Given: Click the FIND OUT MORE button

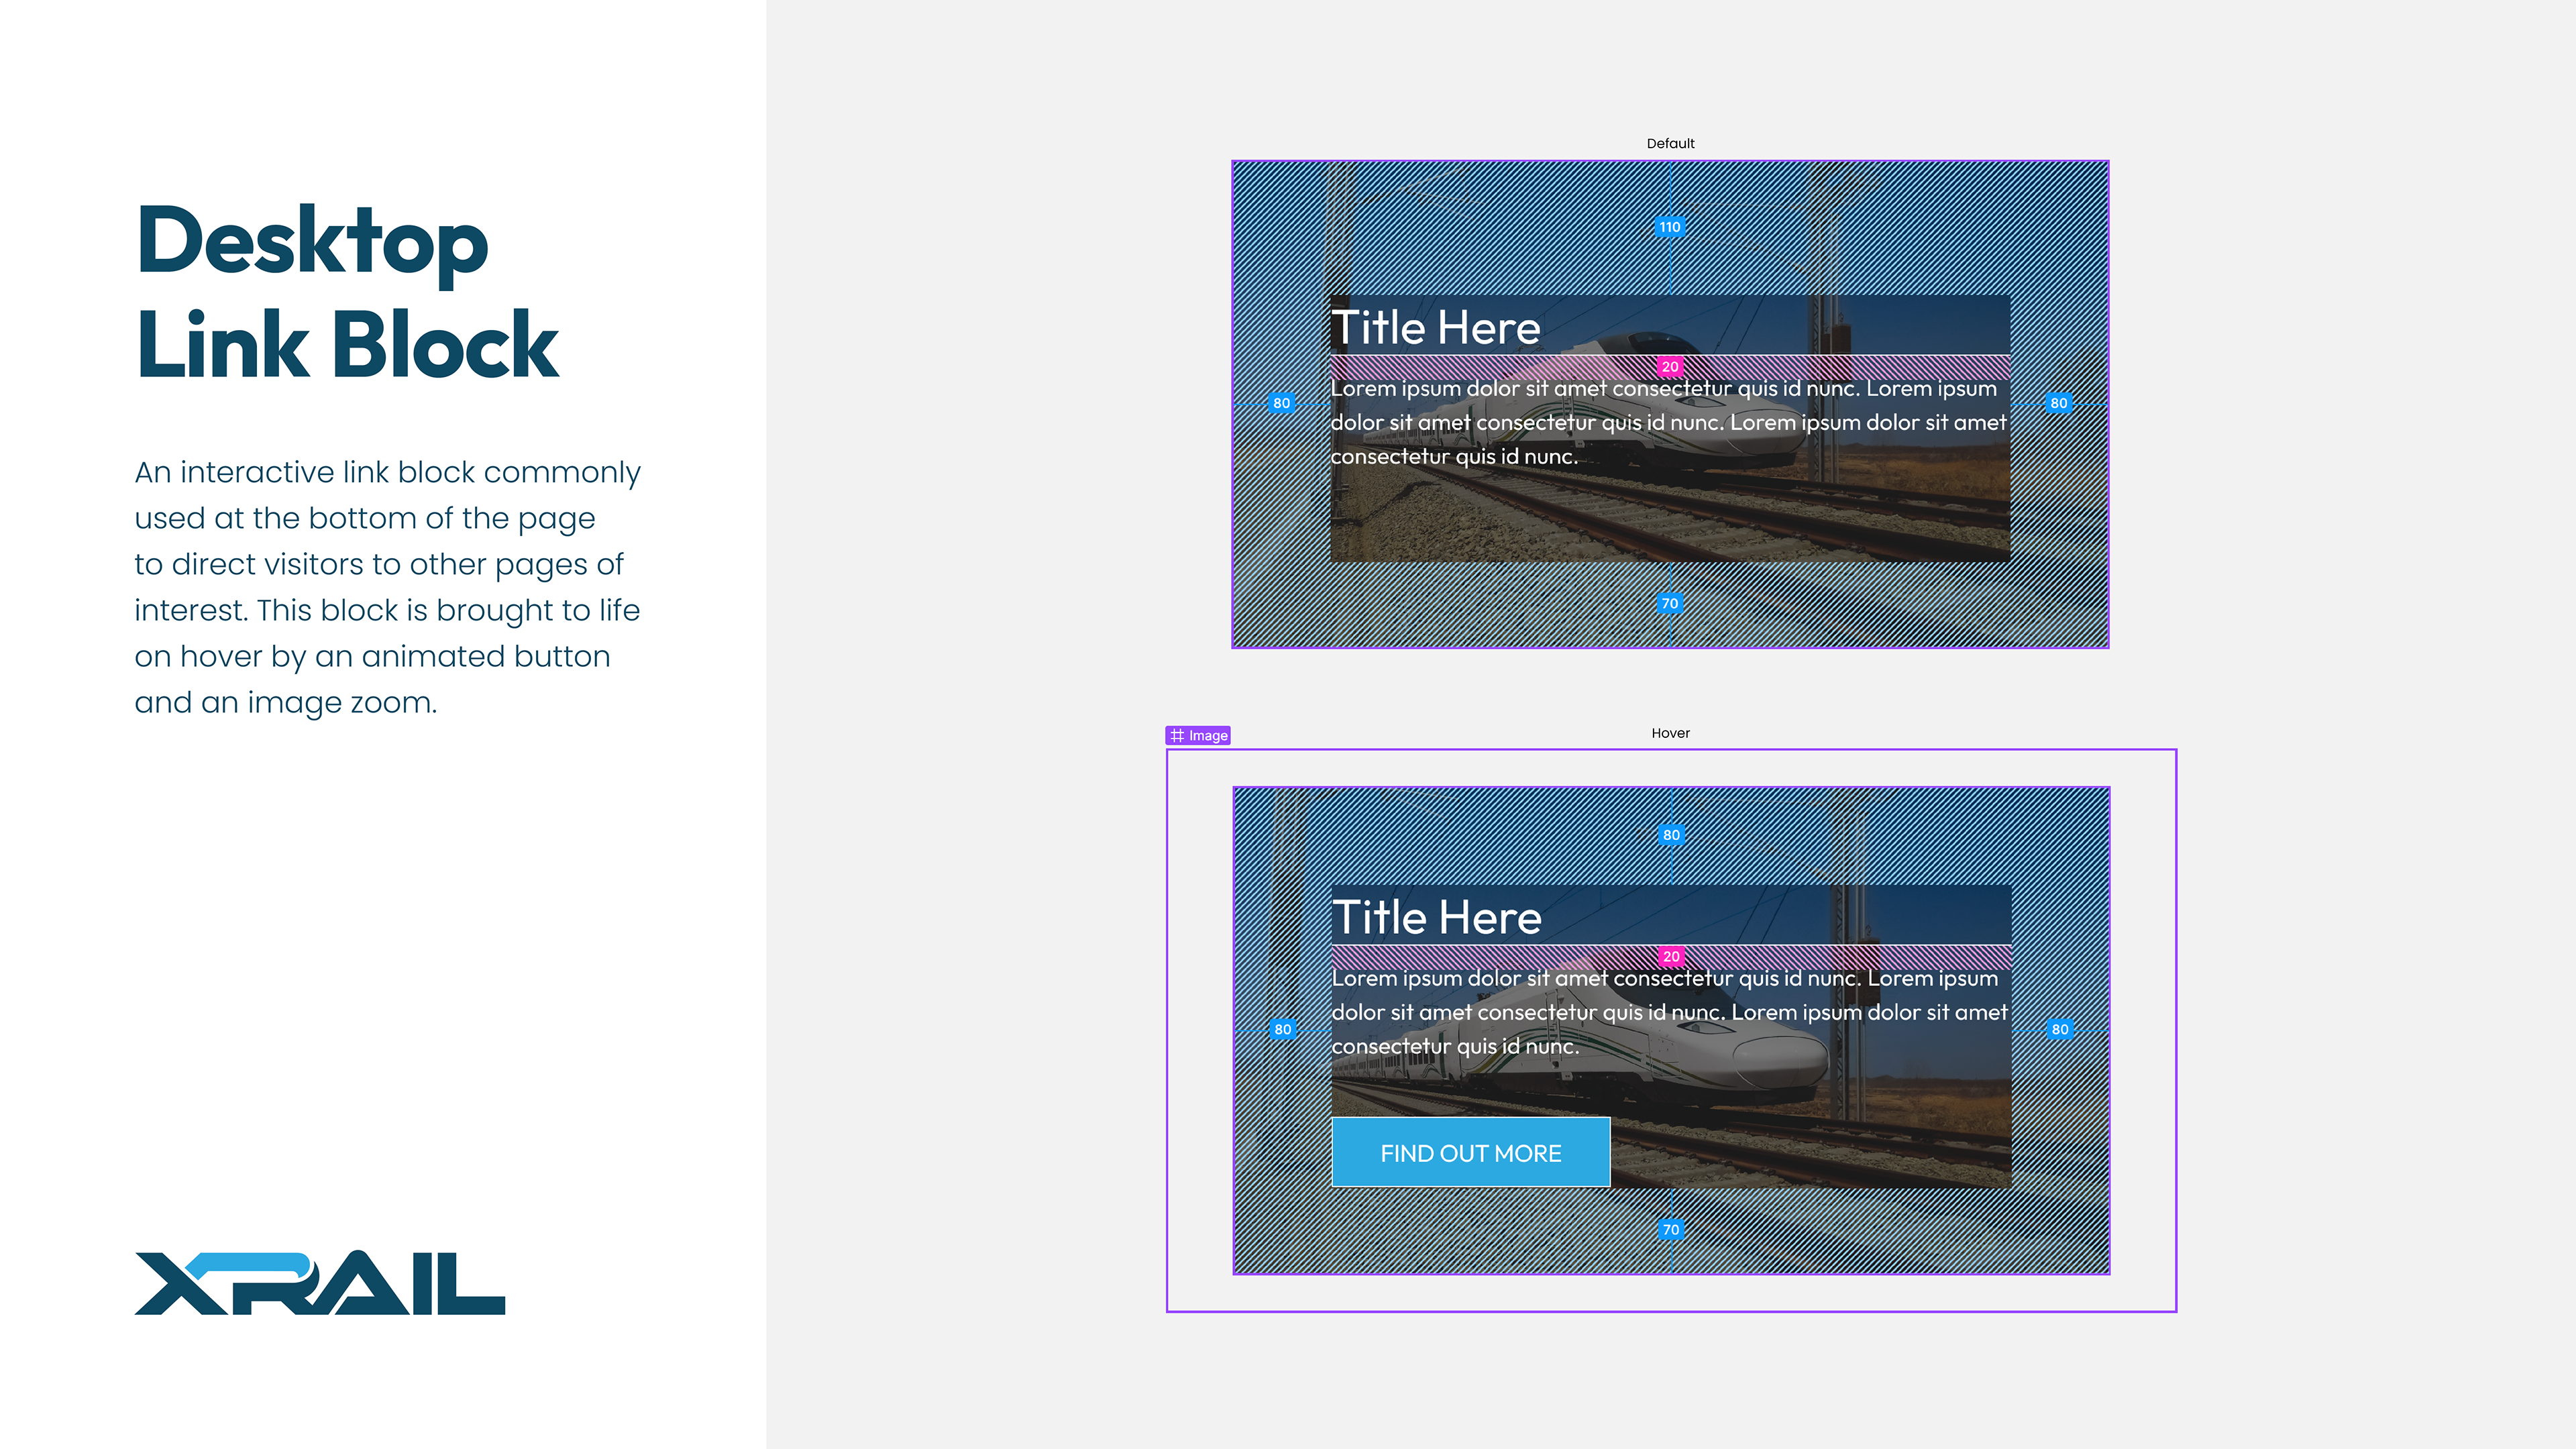Looking at the screenshot, I should [x=1470, y=1153].
